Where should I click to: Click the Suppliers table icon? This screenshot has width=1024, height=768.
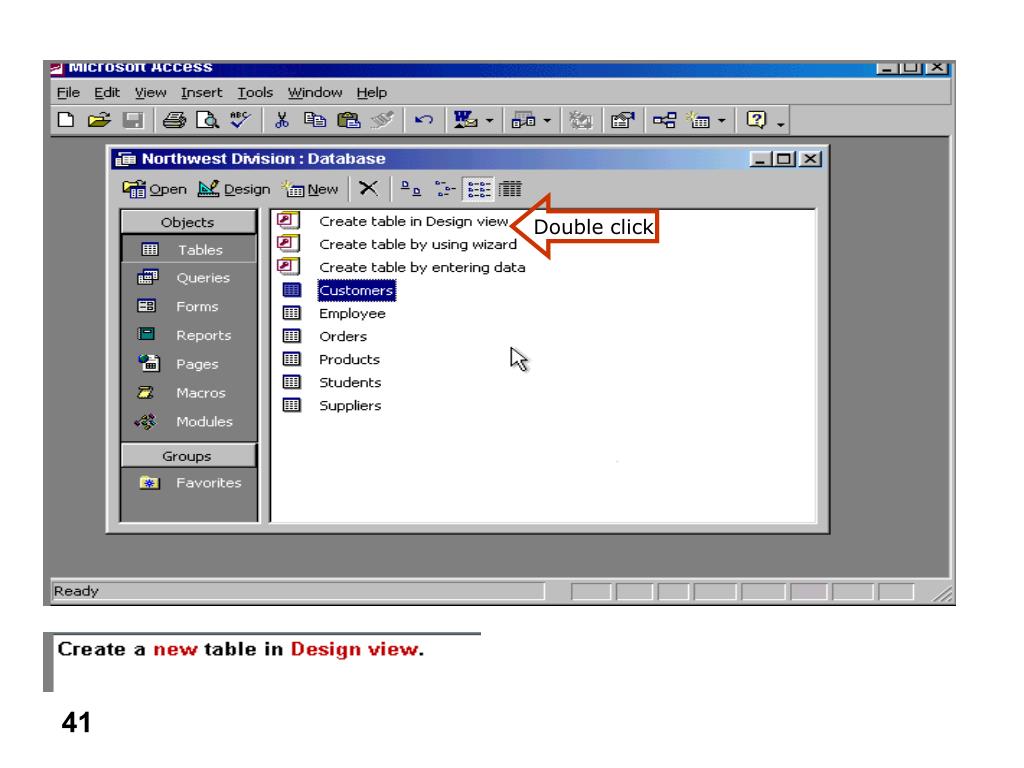pos(291,405)
